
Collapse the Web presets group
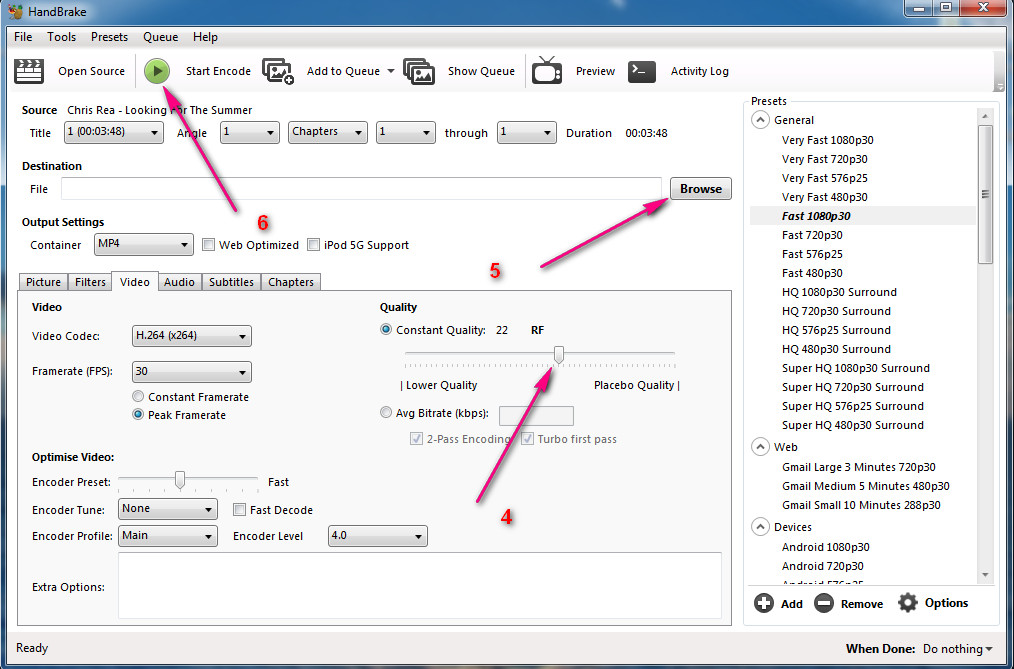point(761,447)
